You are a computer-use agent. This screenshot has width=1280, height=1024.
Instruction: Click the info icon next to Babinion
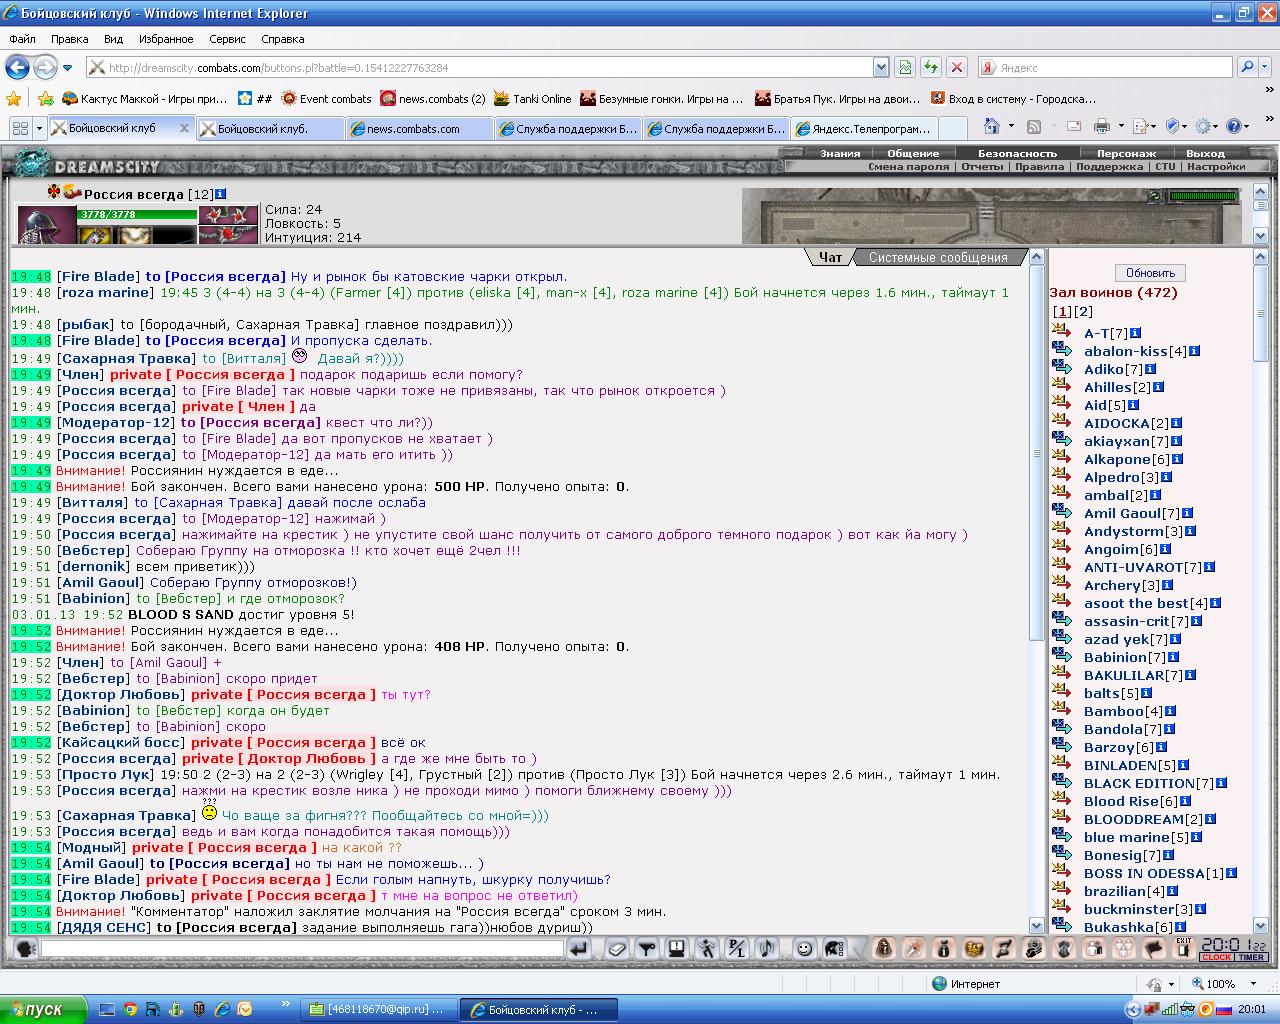pos(1174,657)
